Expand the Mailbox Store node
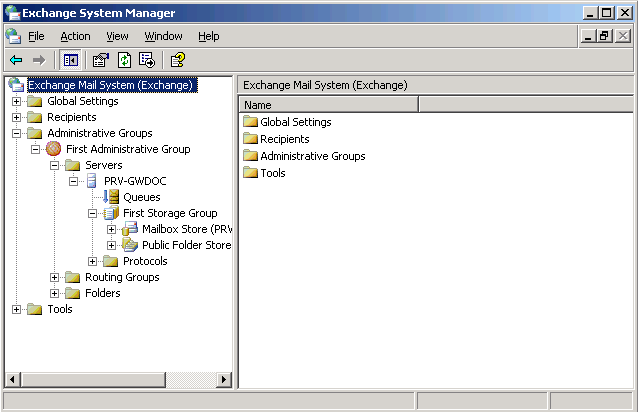The width and height of the screenshot is (638, 412). point(111,229)
